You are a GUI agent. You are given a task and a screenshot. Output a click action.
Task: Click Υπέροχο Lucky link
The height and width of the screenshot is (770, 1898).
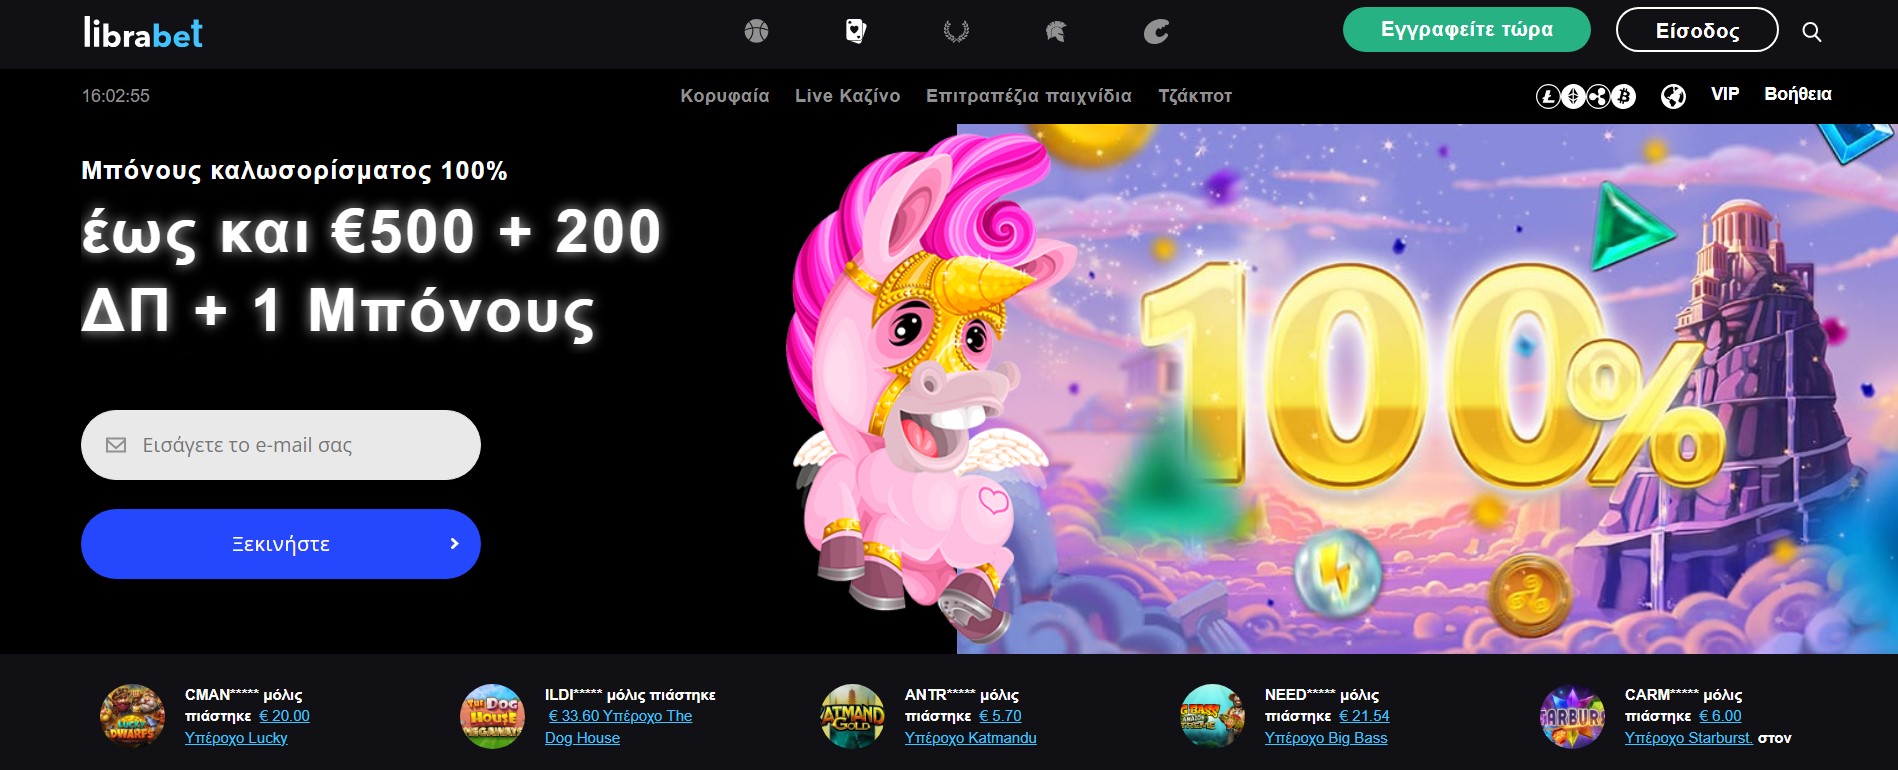236,738
